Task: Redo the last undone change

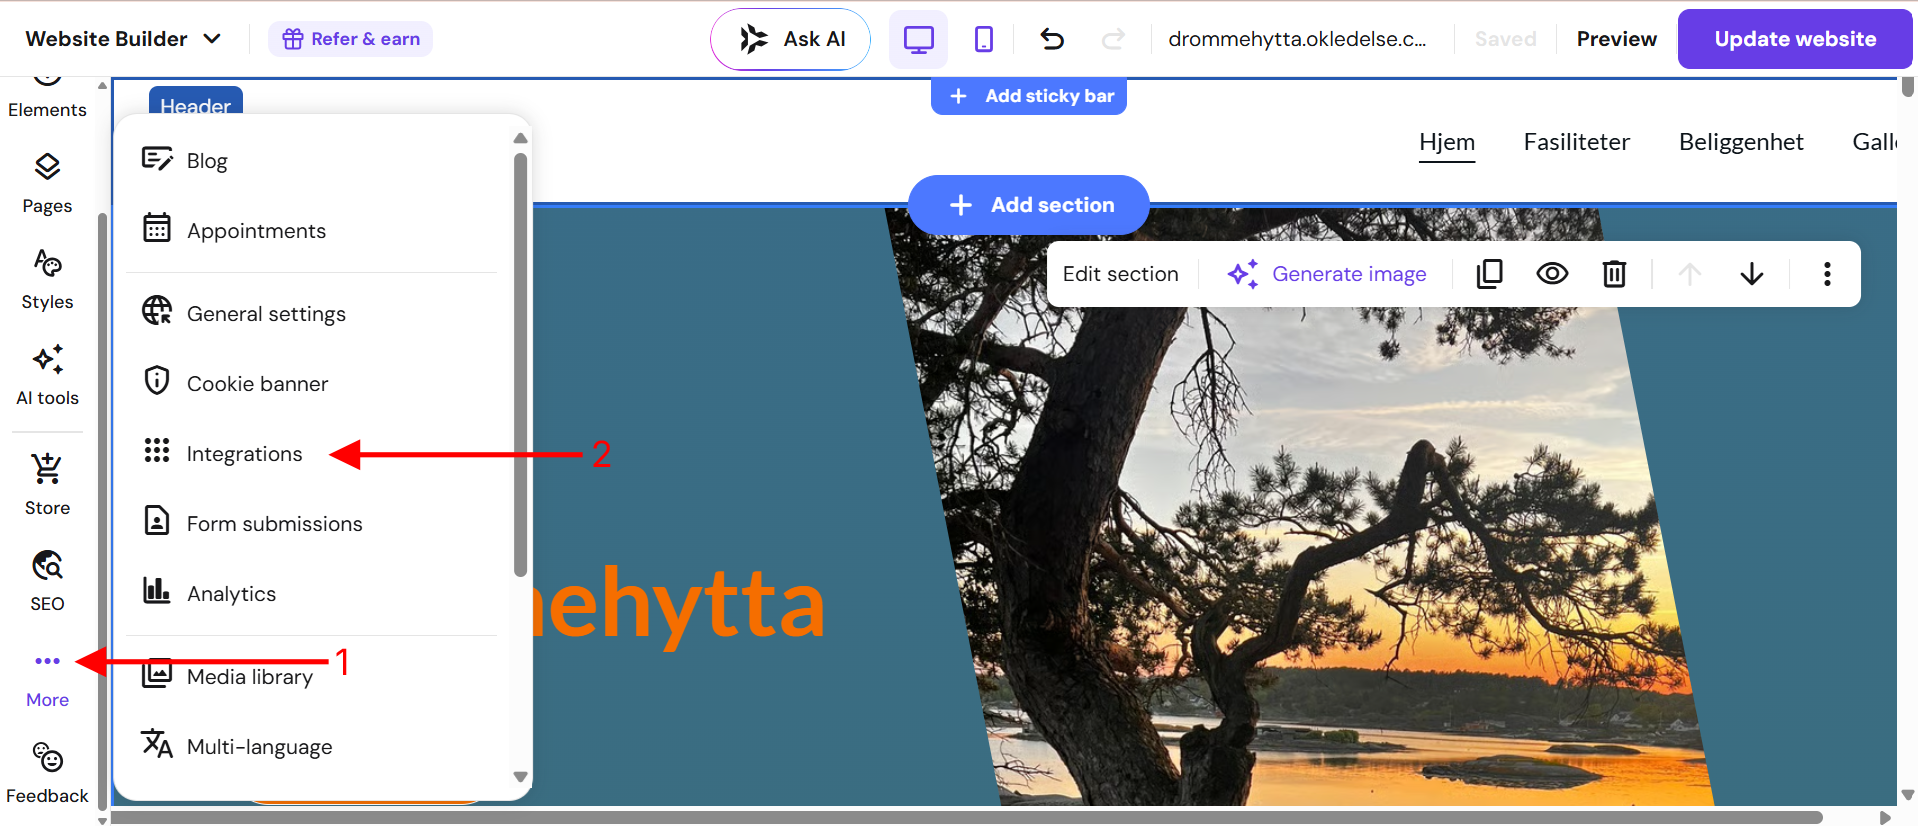Action: (1113, 39)
